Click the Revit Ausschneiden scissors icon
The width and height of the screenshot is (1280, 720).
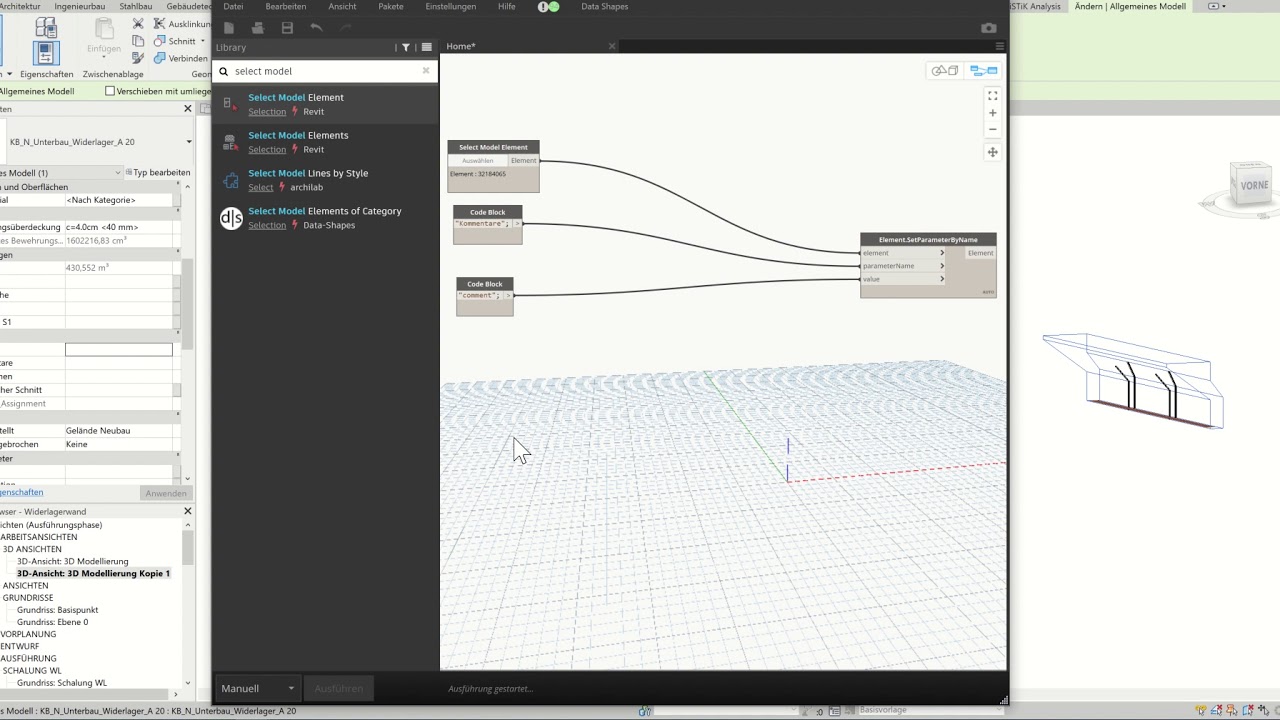138,24
